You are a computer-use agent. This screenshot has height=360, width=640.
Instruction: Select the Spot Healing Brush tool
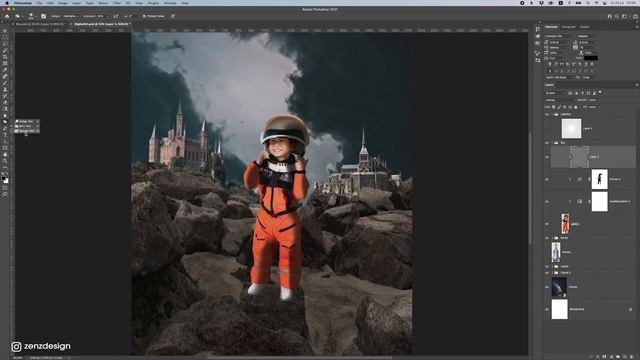point(5,77)
